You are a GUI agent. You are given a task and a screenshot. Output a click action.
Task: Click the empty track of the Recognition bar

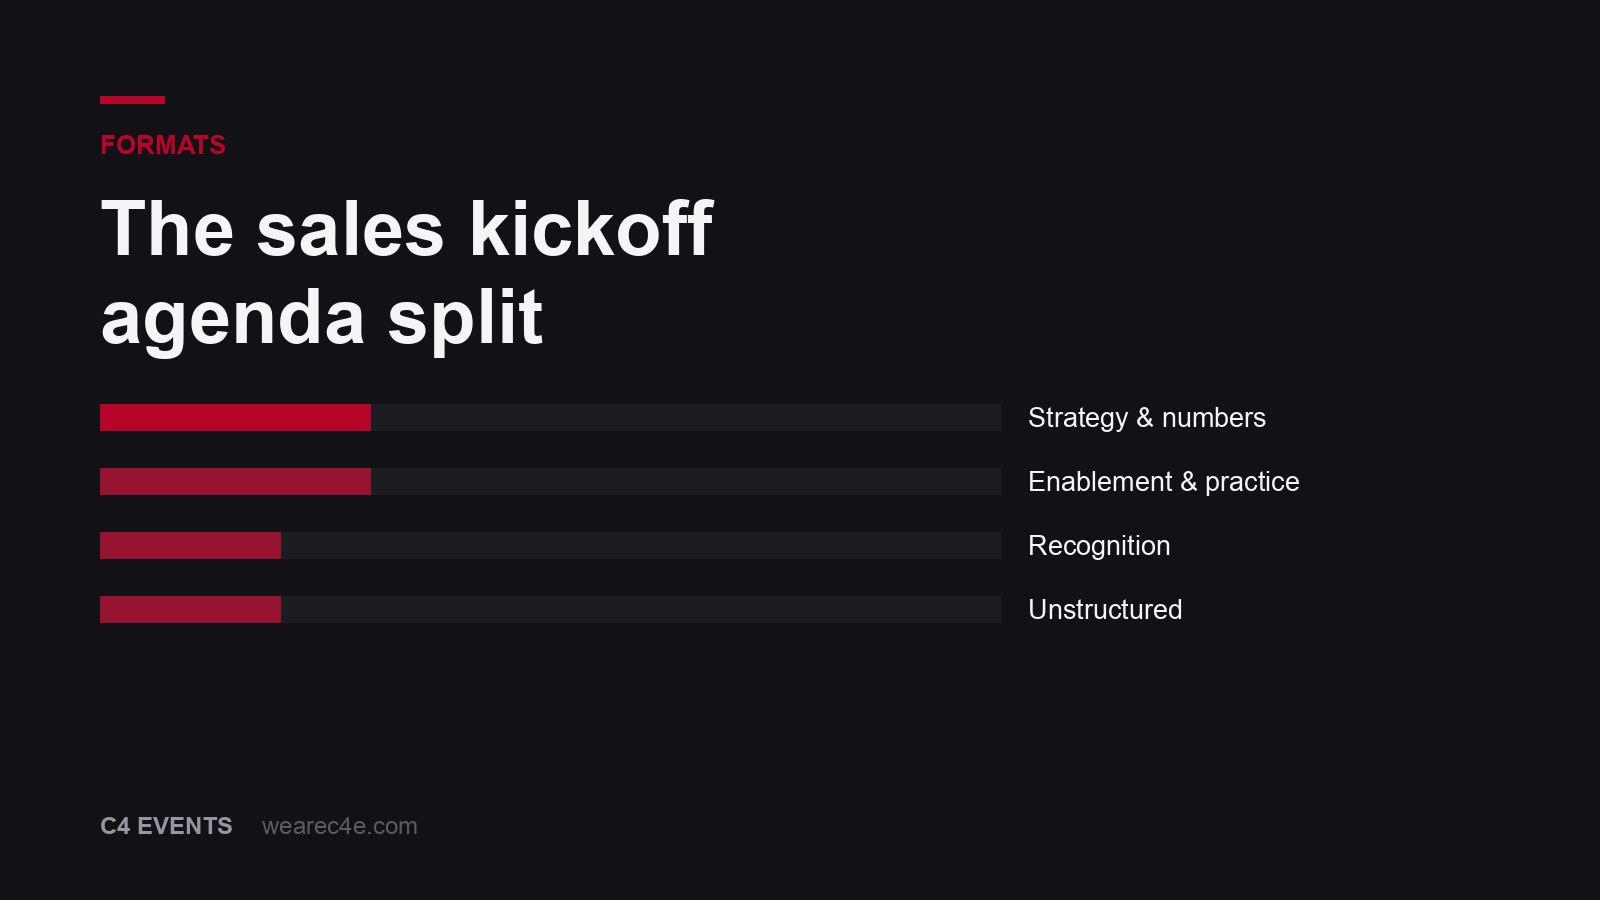click(641, 546)
